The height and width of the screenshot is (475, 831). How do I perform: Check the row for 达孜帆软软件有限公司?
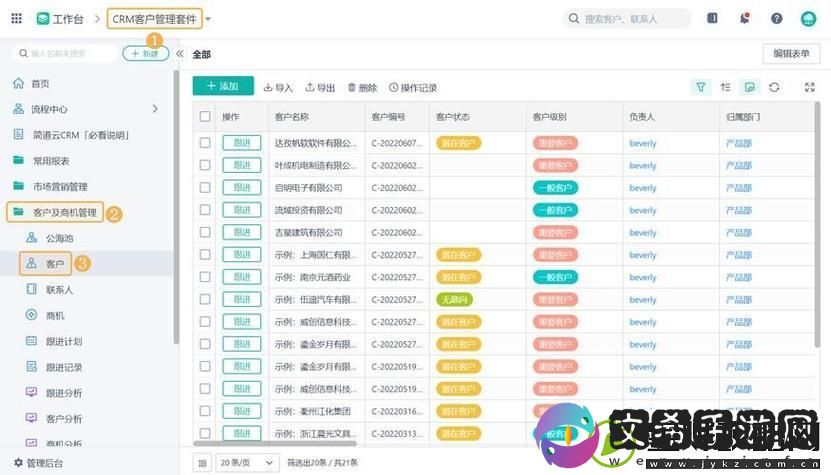point(205,143)
